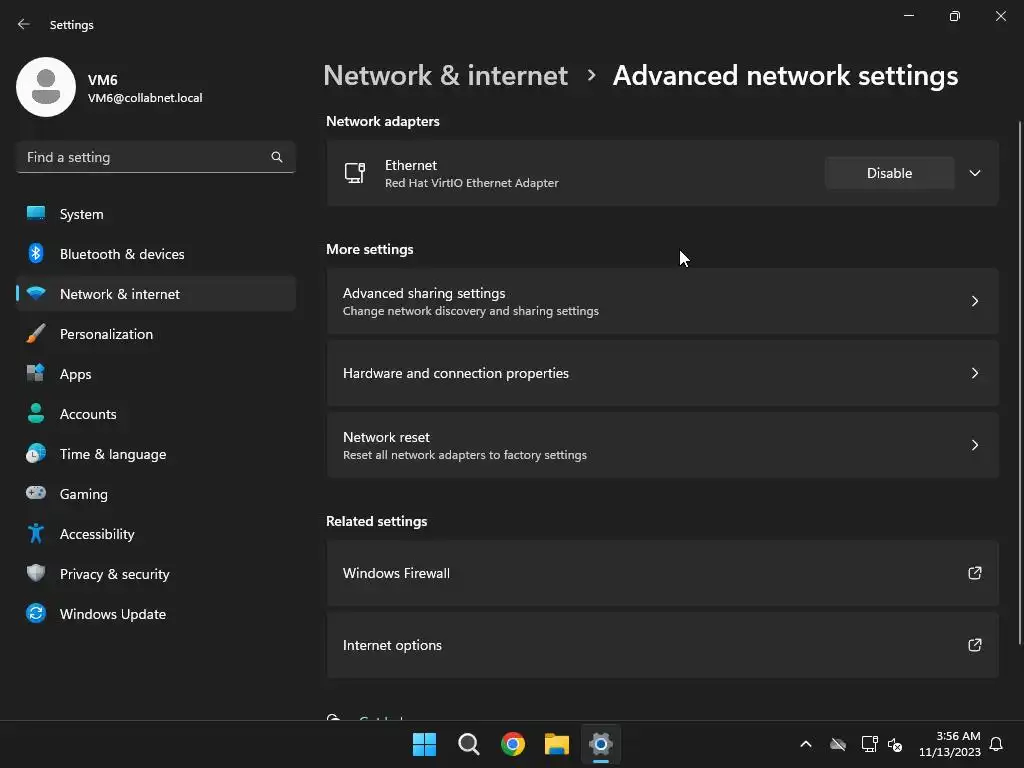Expand the Ethernet adapter details chevron

pos(974,173)
